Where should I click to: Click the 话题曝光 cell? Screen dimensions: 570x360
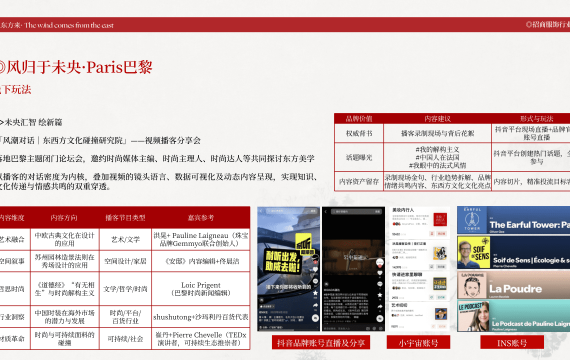coord(359,157)
